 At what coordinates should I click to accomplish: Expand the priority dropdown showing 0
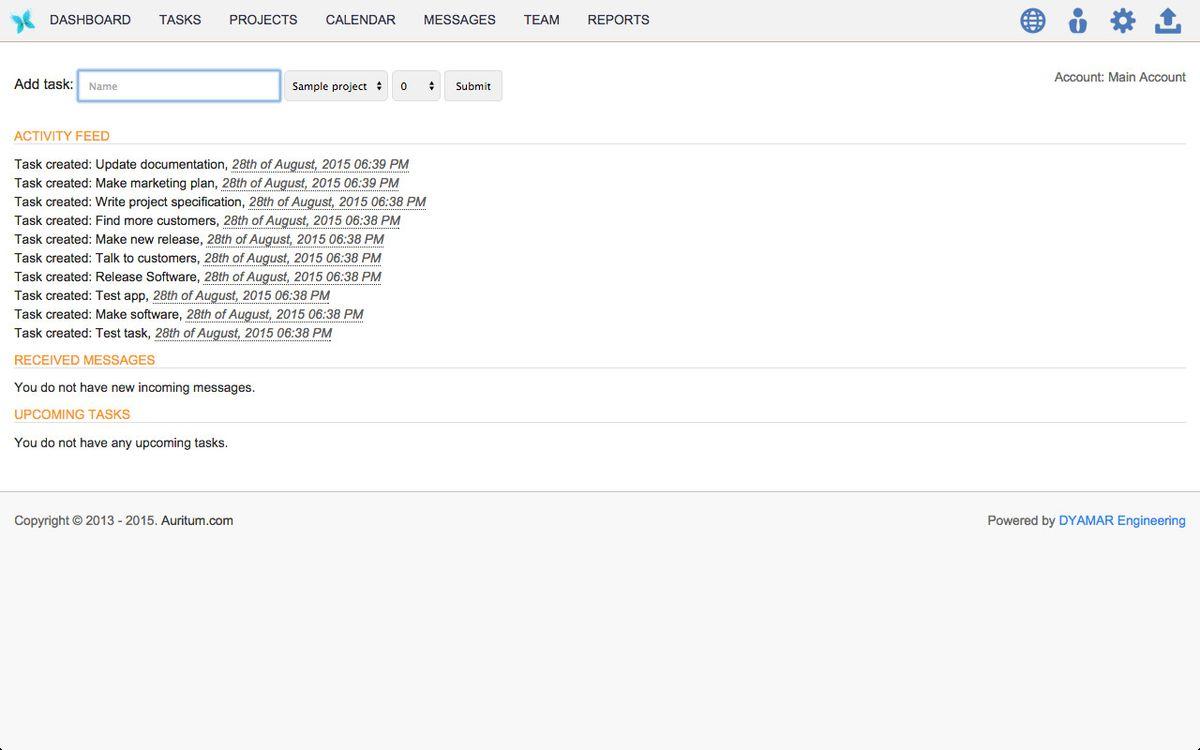416,86
